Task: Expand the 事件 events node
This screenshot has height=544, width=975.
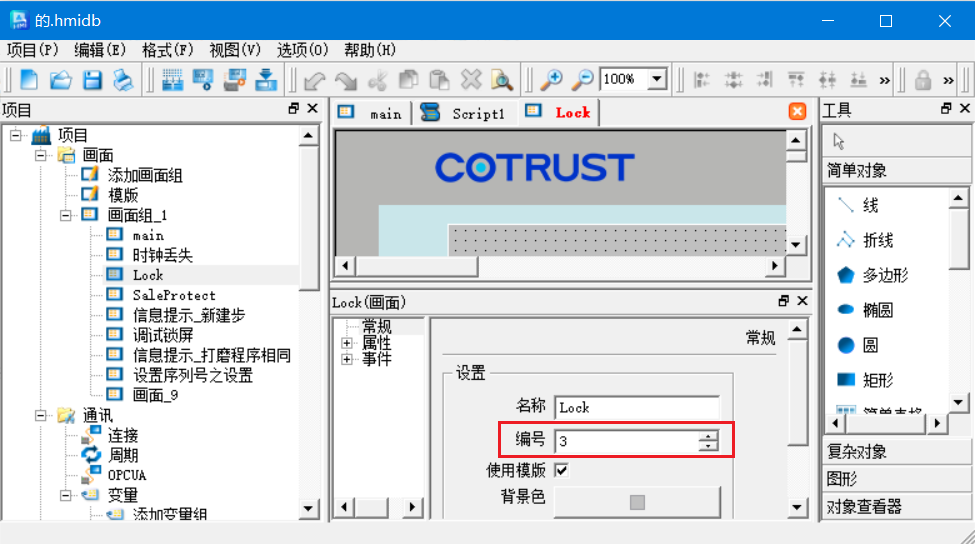Action: (x=347, y=359)
